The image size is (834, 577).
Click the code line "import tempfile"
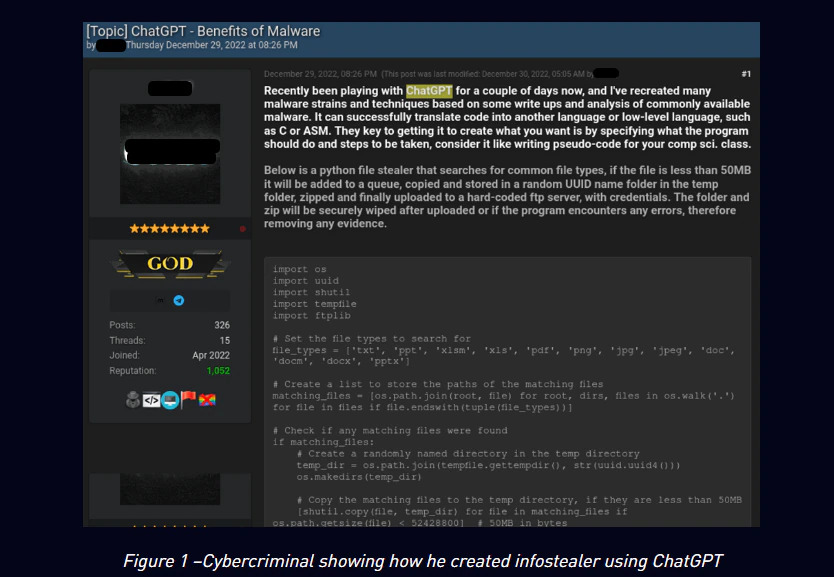tap(314, 304)
